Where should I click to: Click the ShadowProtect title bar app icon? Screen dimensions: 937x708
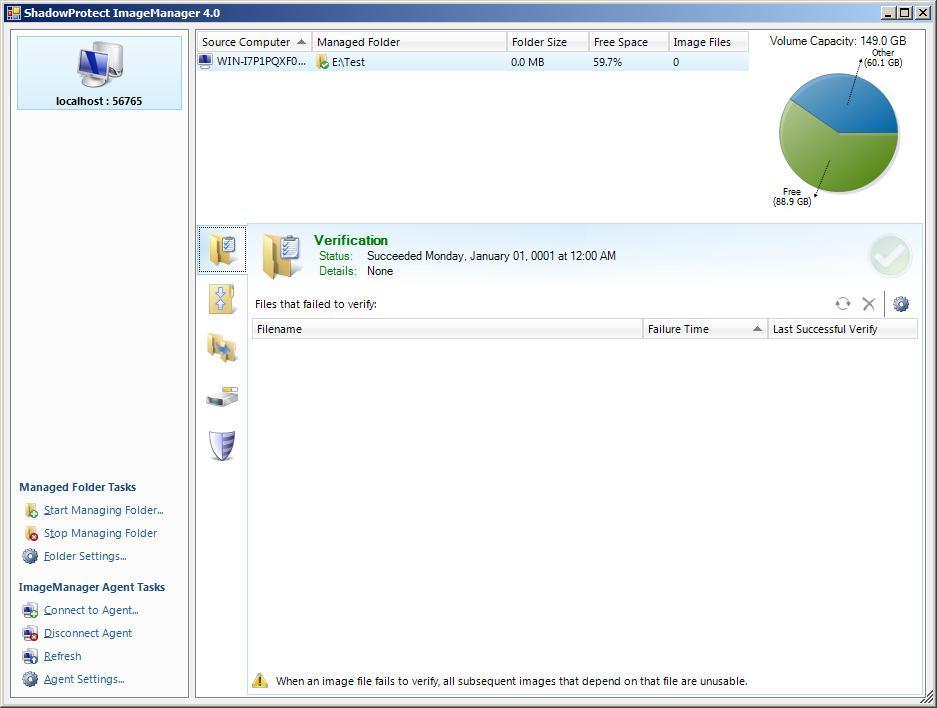click(13, 13)
